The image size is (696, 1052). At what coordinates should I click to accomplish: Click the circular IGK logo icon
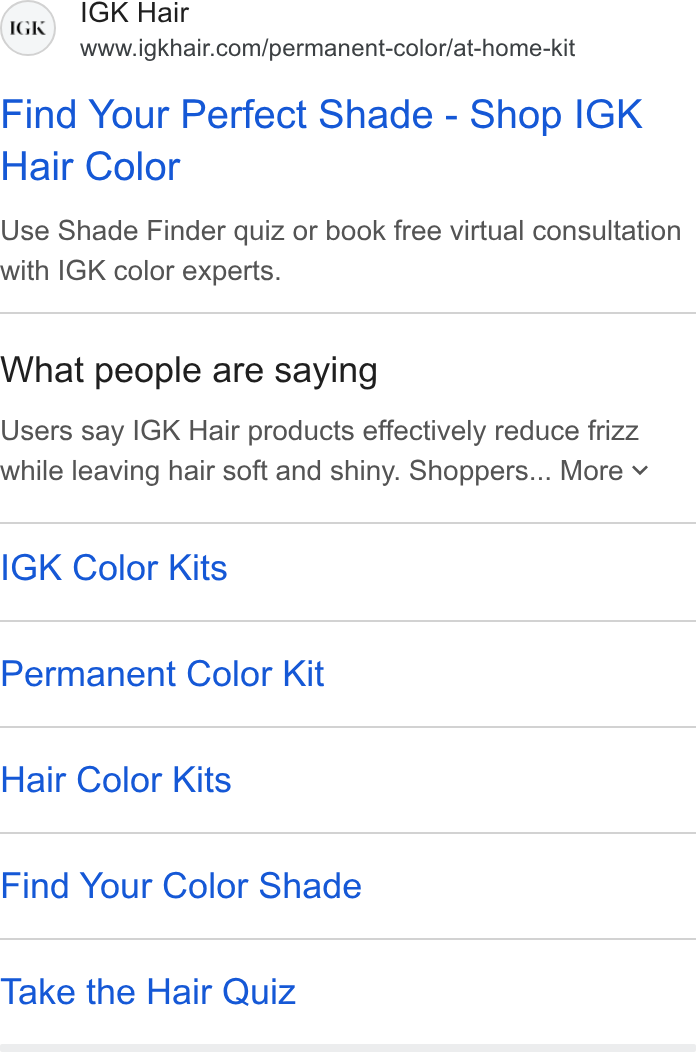pyautogui.click(x=28, y=28)
